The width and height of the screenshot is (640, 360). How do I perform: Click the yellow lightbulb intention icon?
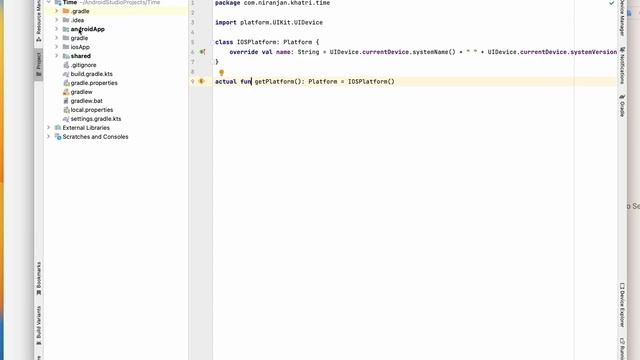pyautogui.click(x=221, y=73)
